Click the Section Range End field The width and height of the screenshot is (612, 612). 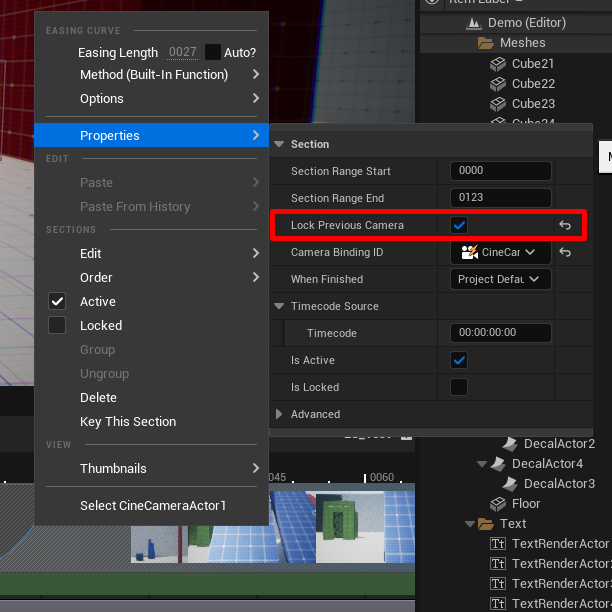501,197
